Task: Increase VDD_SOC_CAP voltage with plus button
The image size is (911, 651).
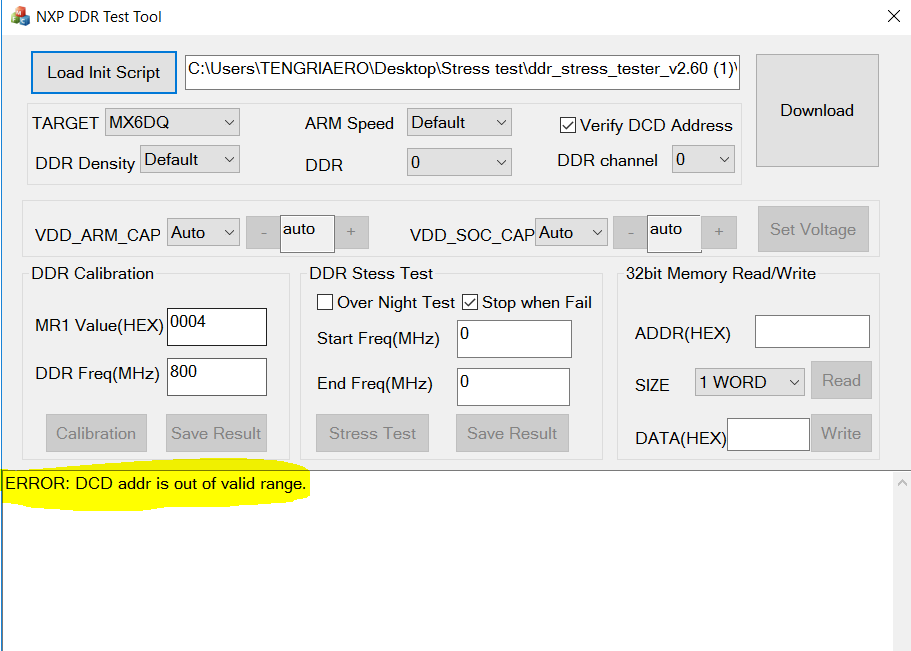Action: (x=719, y=232)
